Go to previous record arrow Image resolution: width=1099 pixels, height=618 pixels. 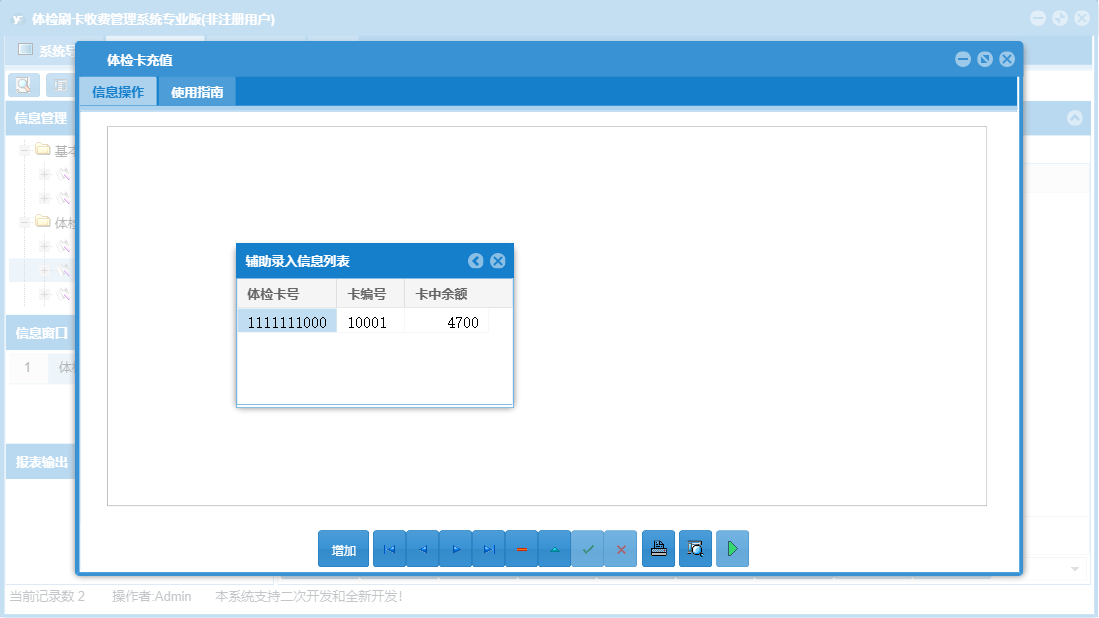coord(423,549)
